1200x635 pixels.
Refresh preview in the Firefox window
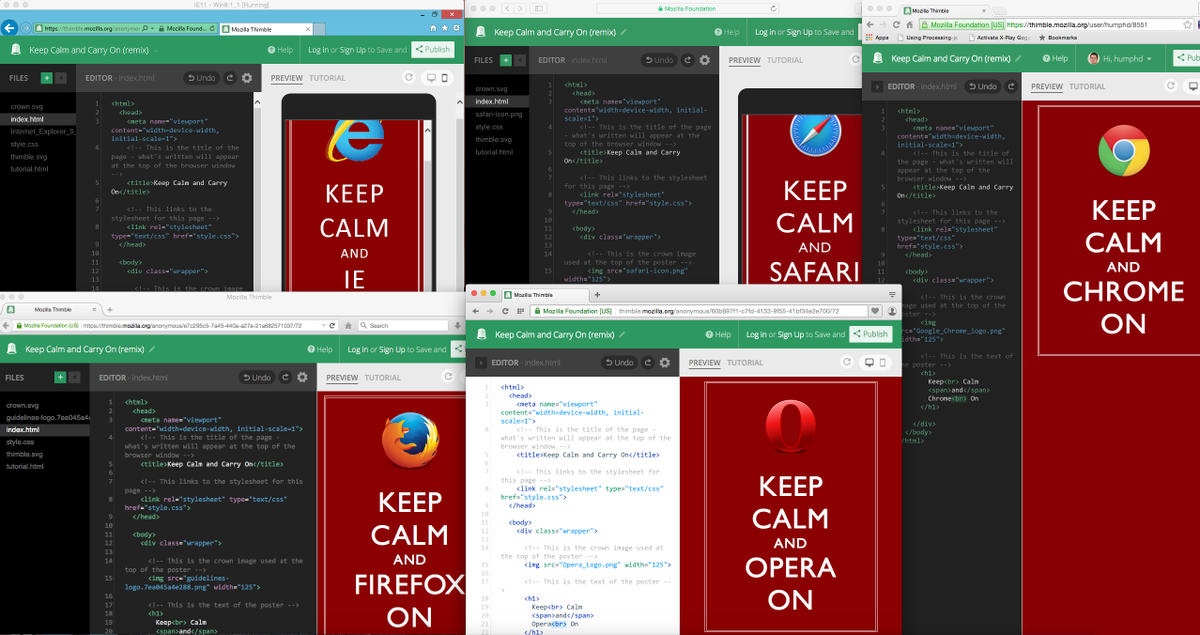450,377
